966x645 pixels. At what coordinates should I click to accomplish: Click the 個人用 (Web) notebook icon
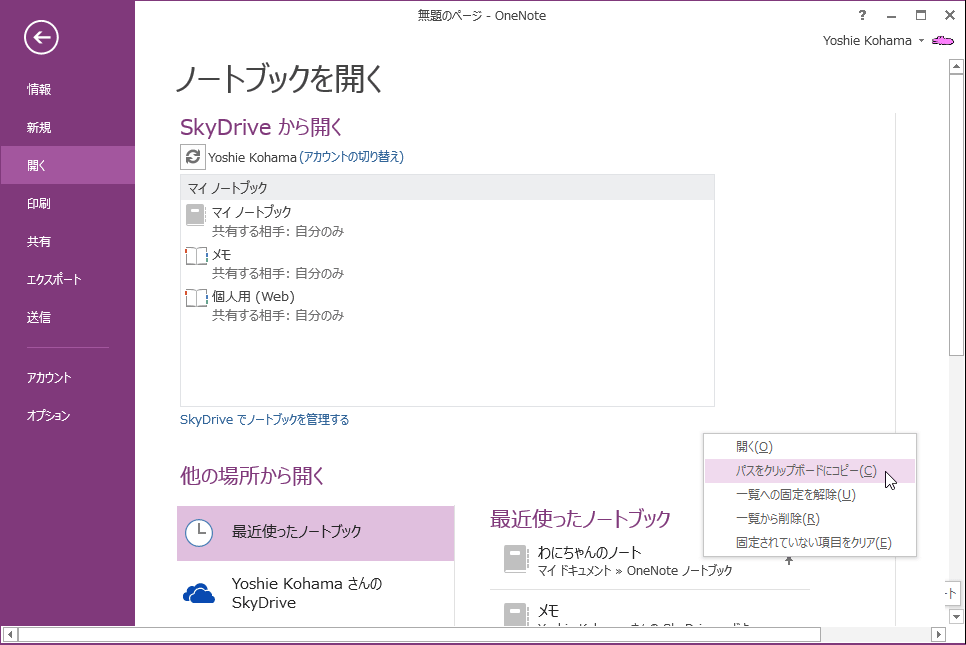(196, 298)
